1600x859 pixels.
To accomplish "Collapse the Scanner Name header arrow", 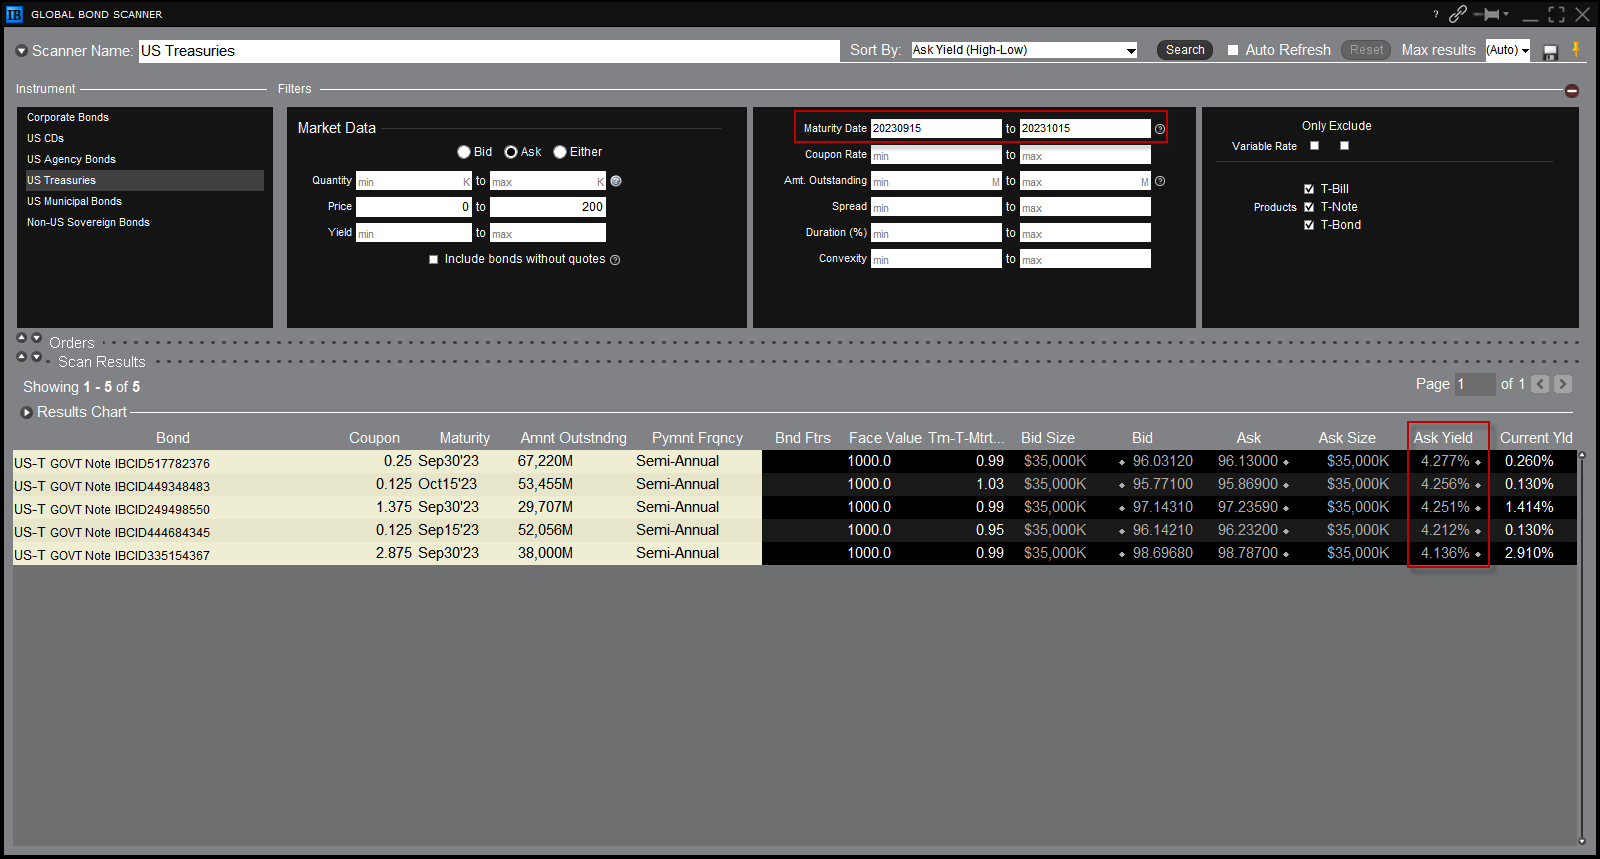I will tap(22, 51).
